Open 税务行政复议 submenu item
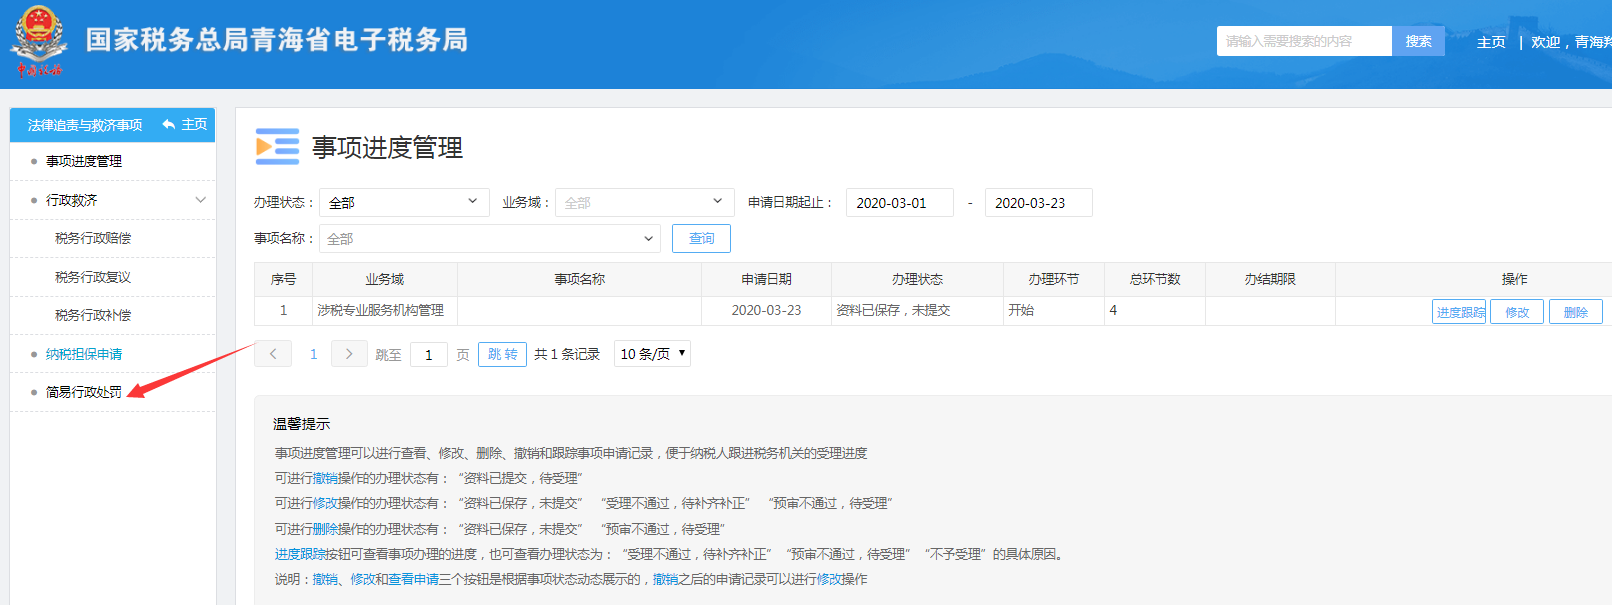Viewport: 1612px width, 605px height. 93,277
